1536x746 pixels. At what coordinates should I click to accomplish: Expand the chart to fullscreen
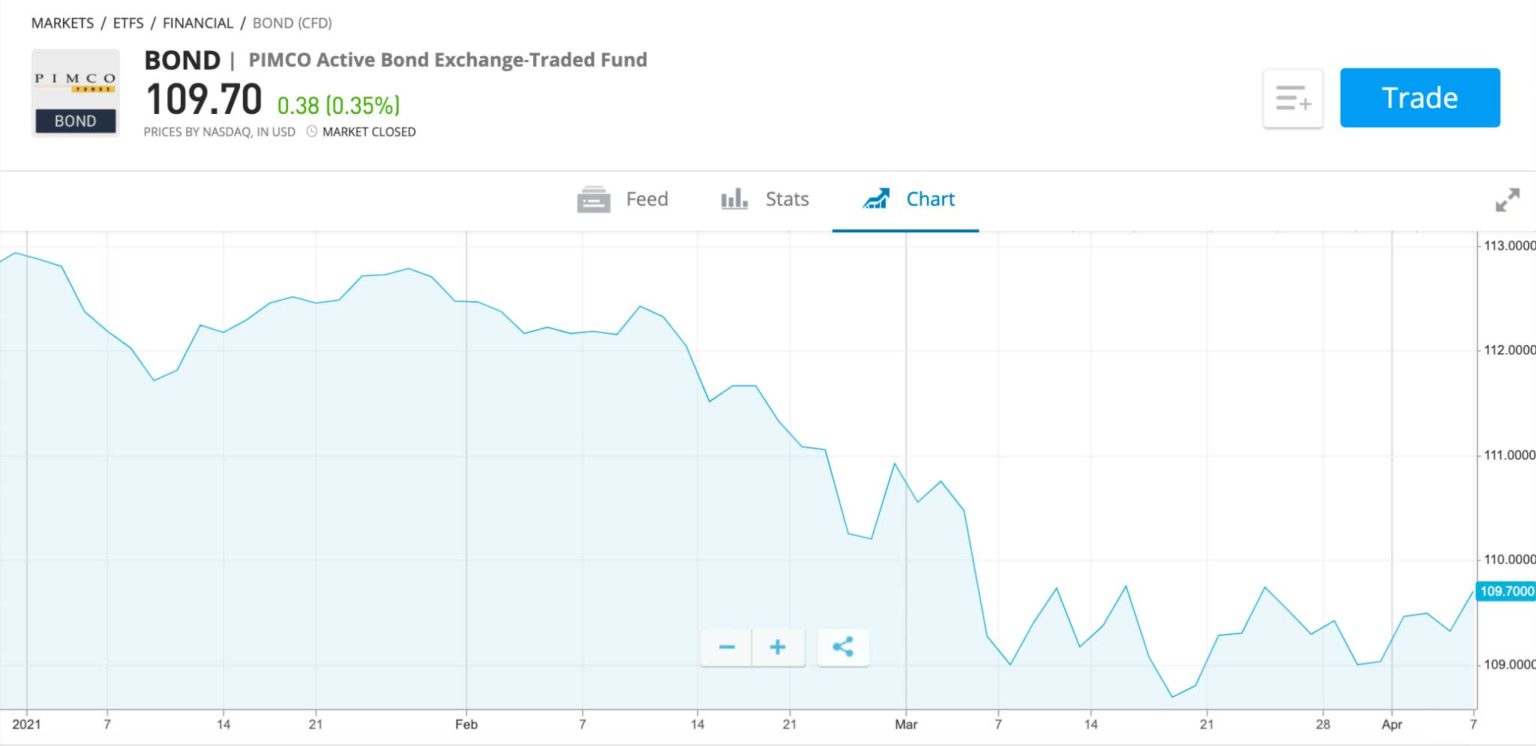1507,200
